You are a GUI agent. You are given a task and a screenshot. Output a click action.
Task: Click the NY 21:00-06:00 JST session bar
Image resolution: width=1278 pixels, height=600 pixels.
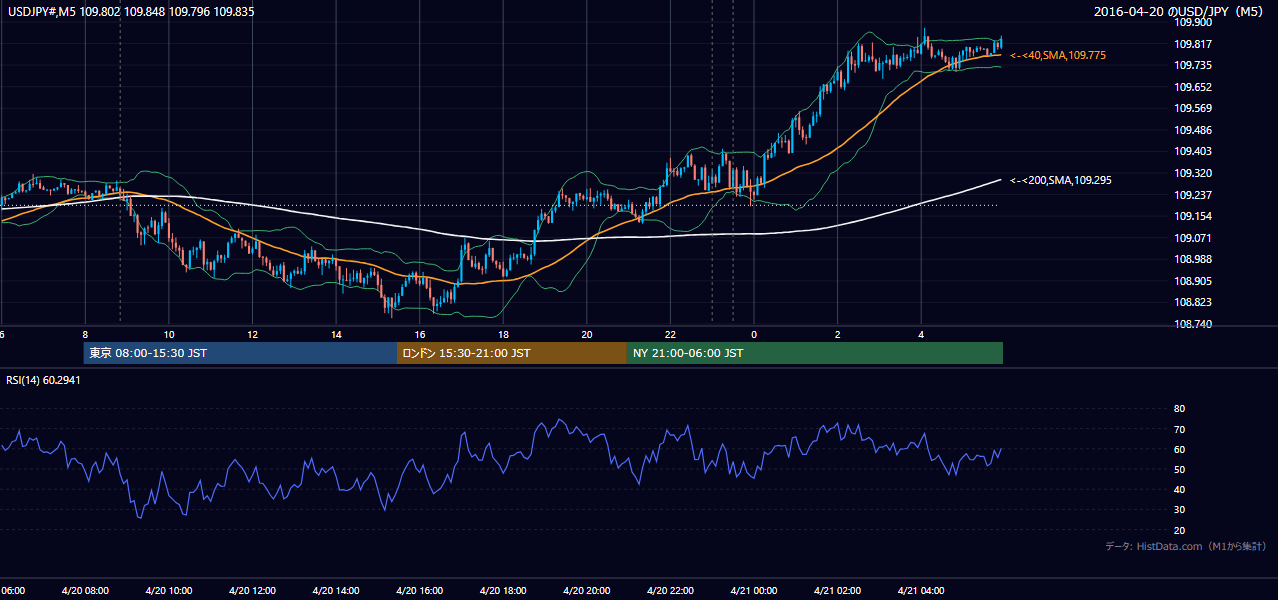815,353
